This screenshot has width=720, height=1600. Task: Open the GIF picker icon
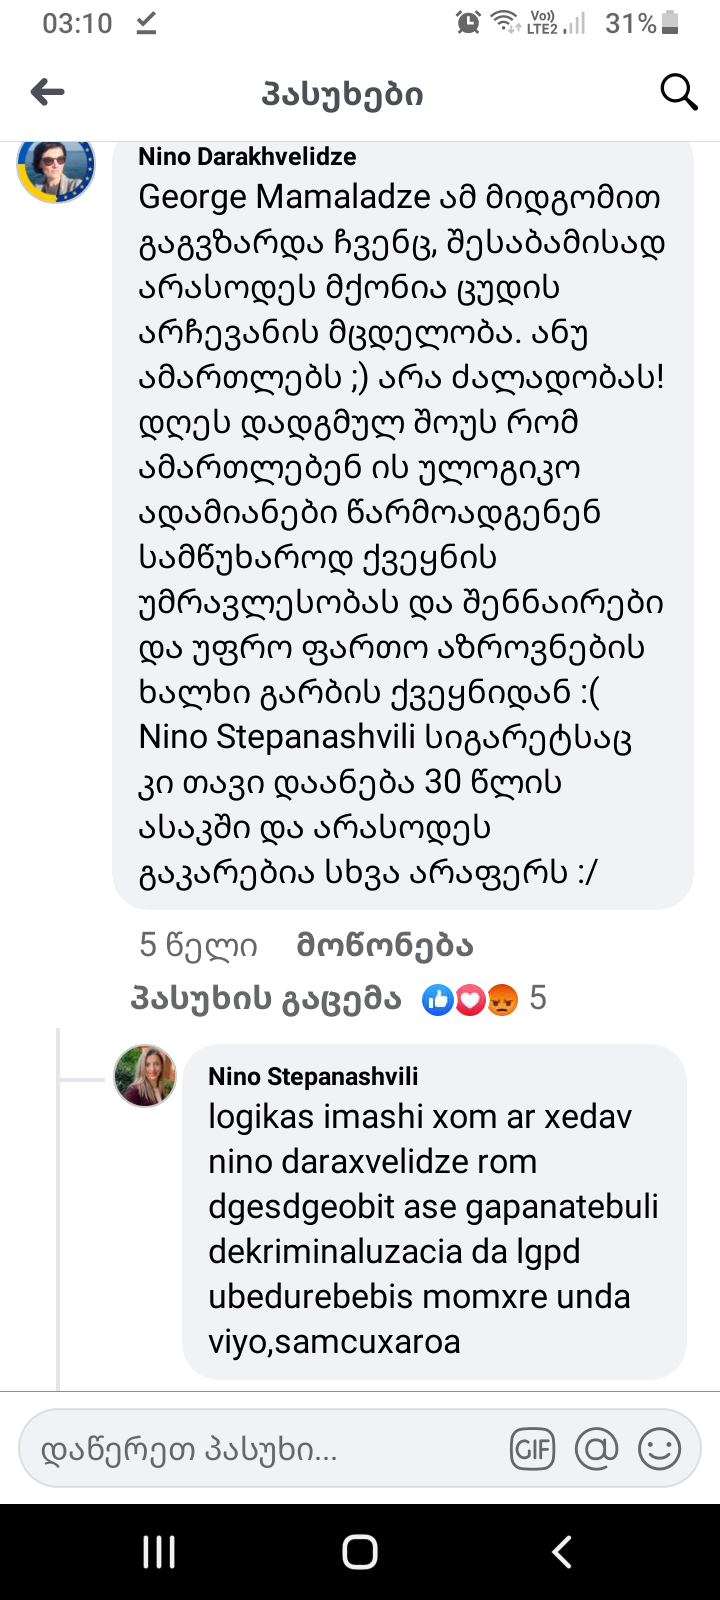(532, 1449)
